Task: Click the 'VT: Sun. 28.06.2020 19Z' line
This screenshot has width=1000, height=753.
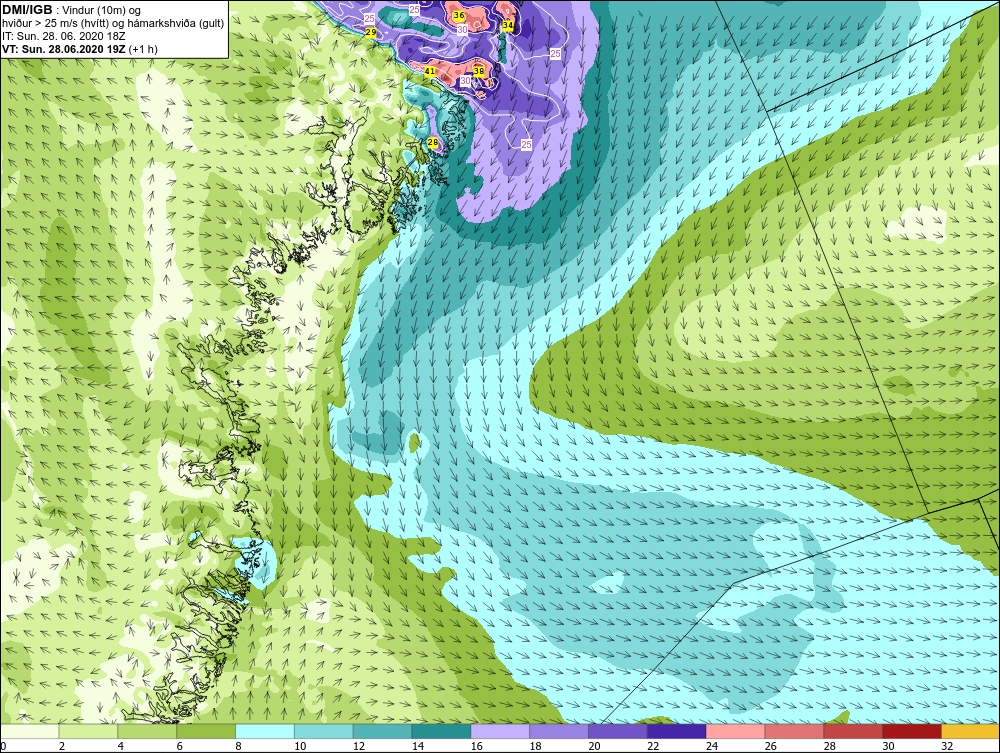Action: (x=64, y=49)
